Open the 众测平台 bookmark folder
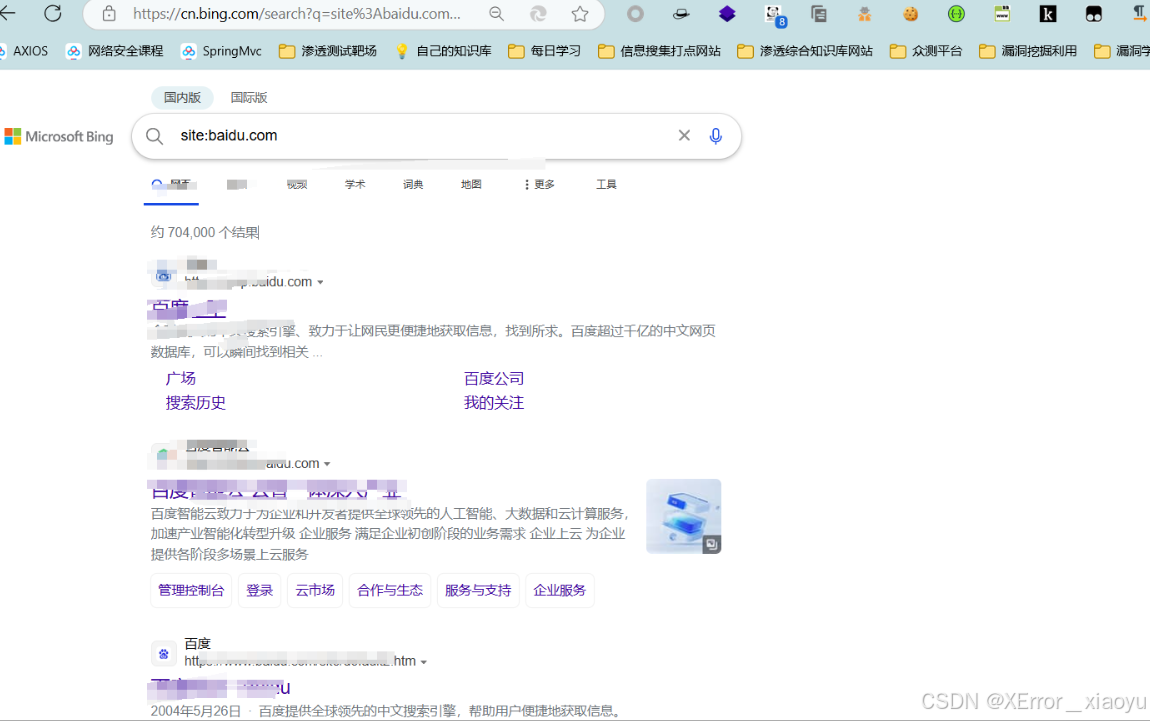The height and width of the screenshot is (721, 1150). click(926, 51)
